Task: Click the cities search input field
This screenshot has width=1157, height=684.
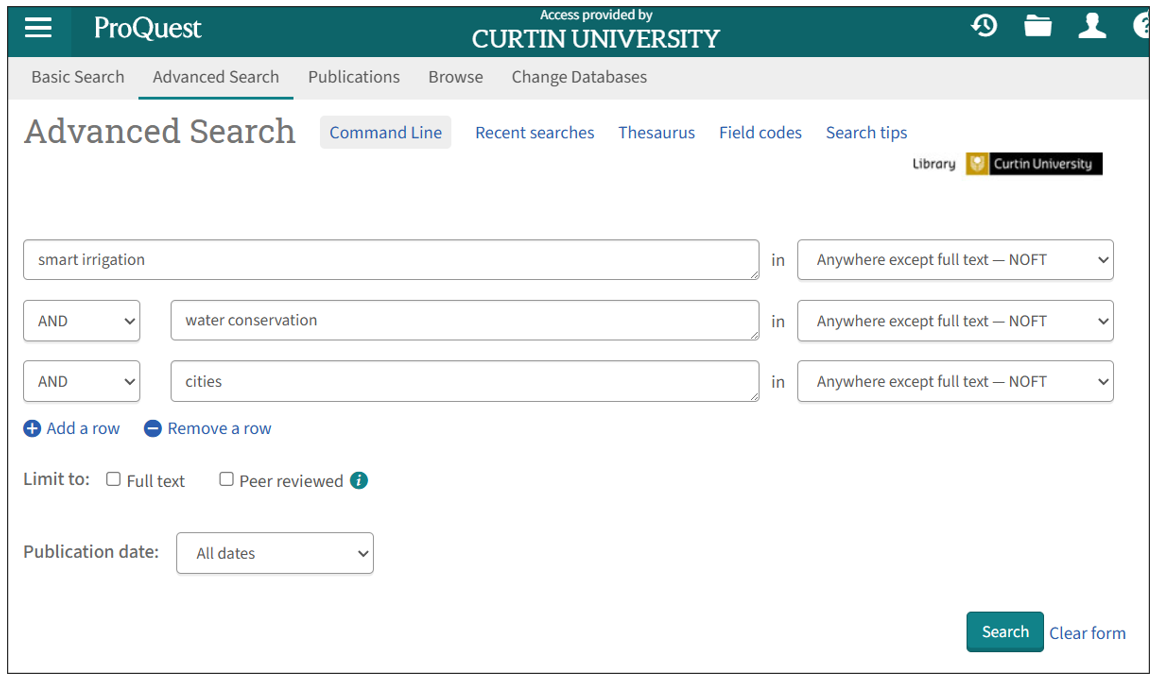Action: click(x=464, y=381)
